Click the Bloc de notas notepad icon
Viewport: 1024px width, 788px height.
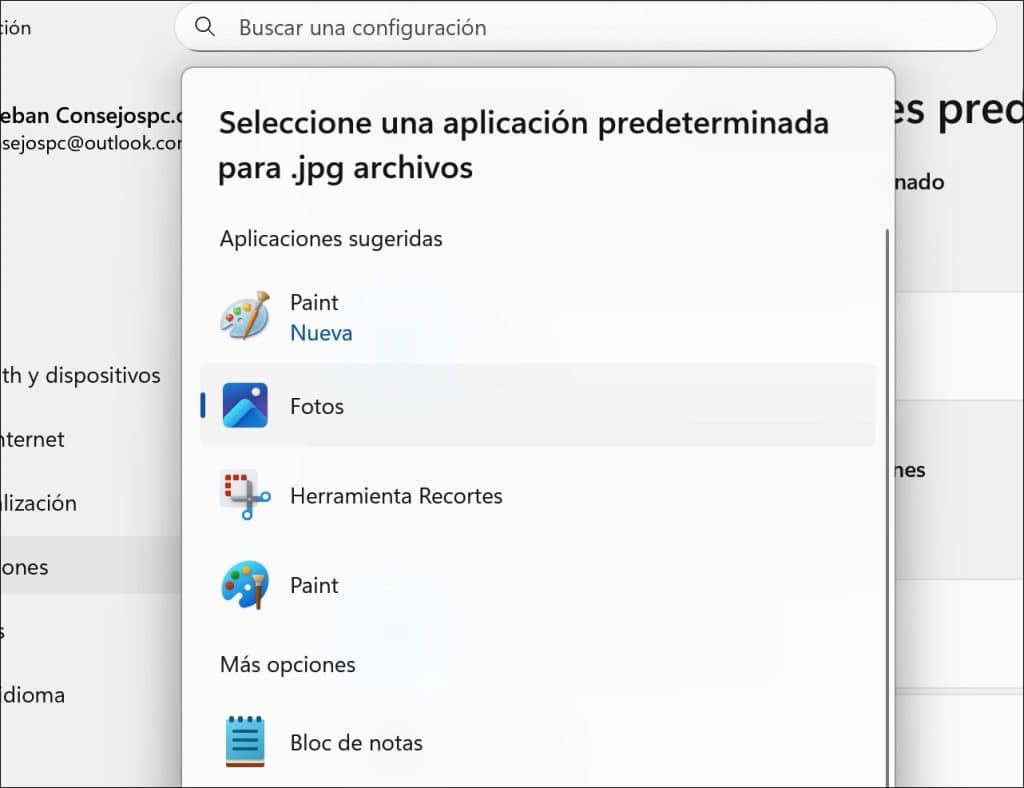coord(245,742)
